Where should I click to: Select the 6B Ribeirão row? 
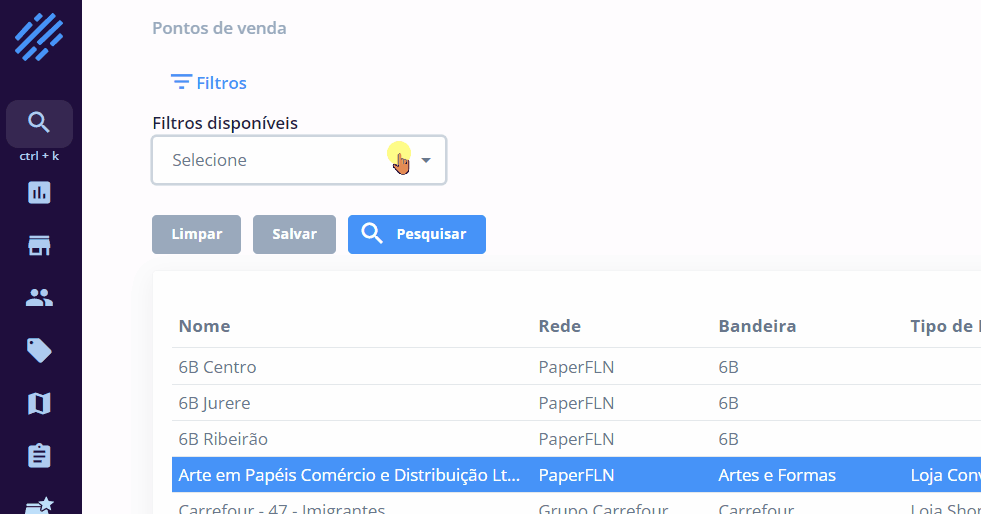click(576, 439)
